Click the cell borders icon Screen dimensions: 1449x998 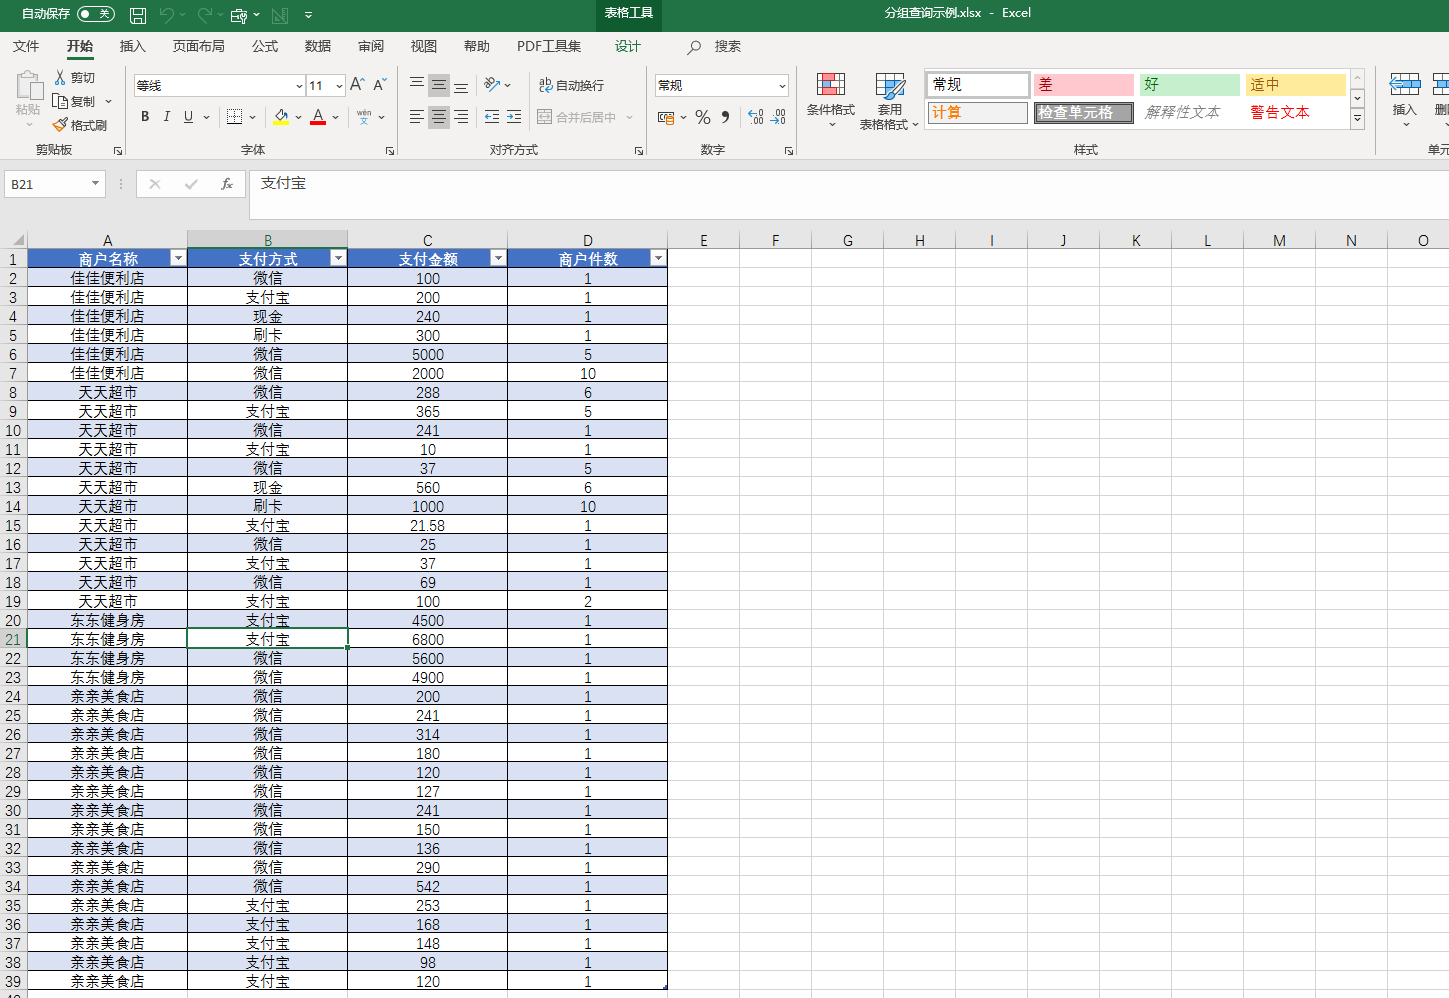point(234,117)
